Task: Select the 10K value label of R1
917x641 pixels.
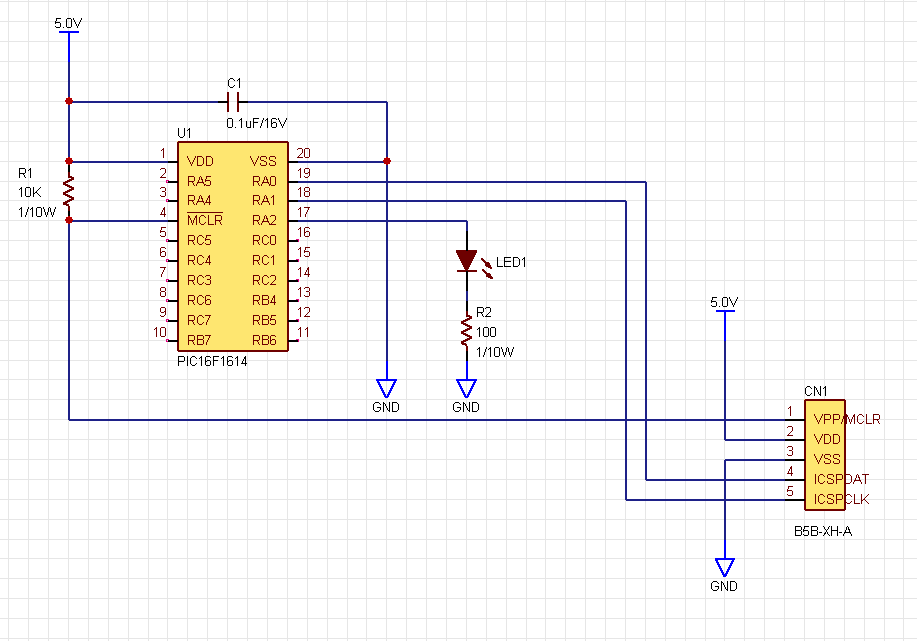Action: [x=30, y=191]
